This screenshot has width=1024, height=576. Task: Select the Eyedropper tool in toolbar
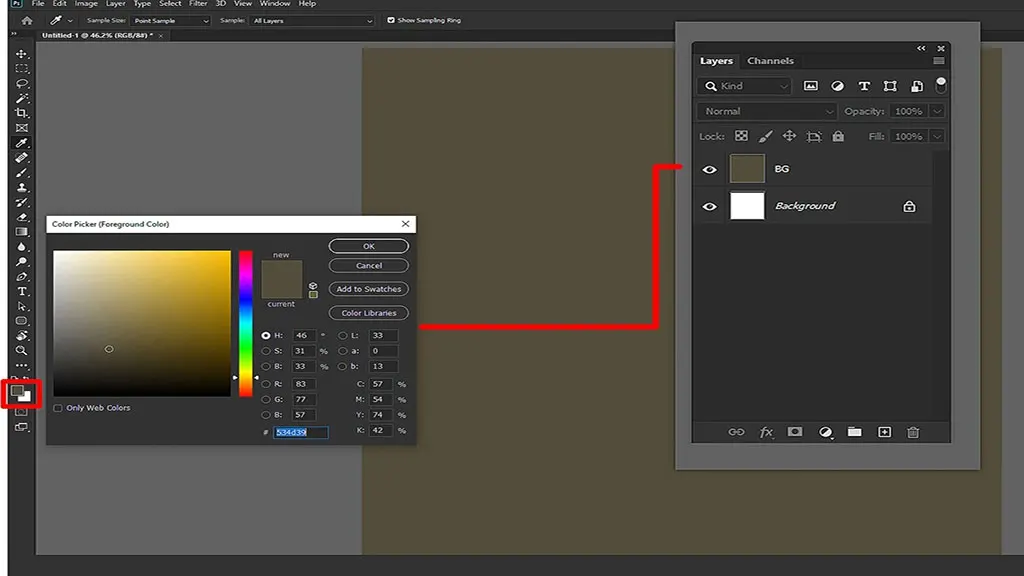(22, 143)
